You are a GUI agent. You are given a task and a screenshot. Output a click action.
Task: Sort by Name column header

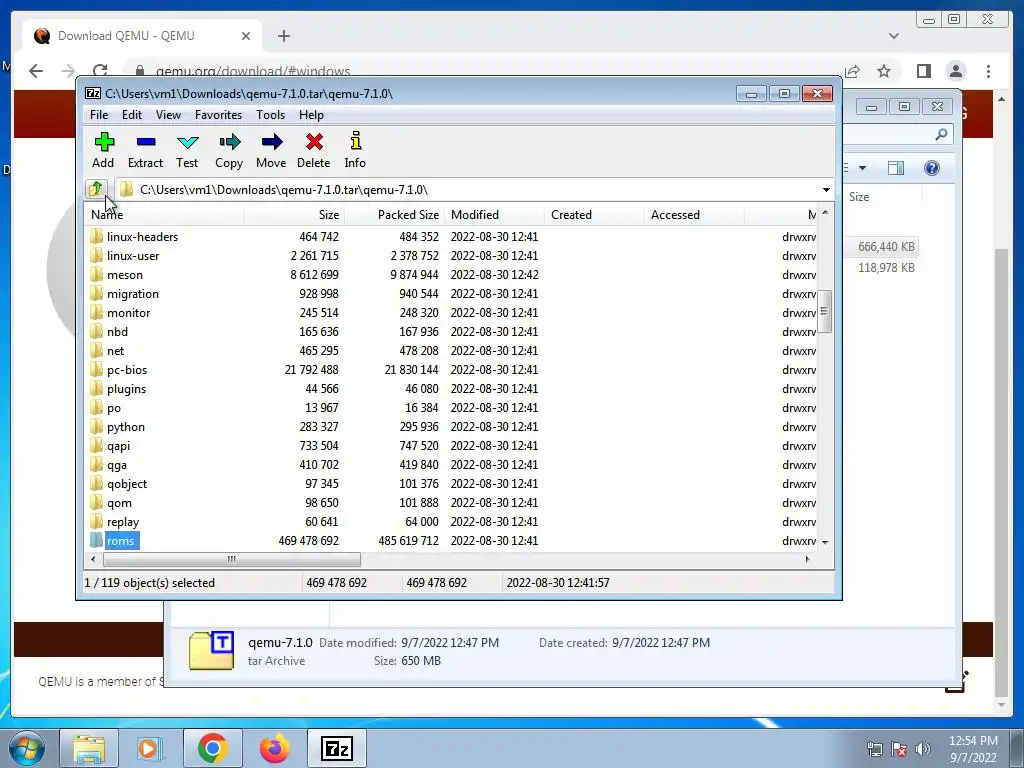tap(164, 215)
